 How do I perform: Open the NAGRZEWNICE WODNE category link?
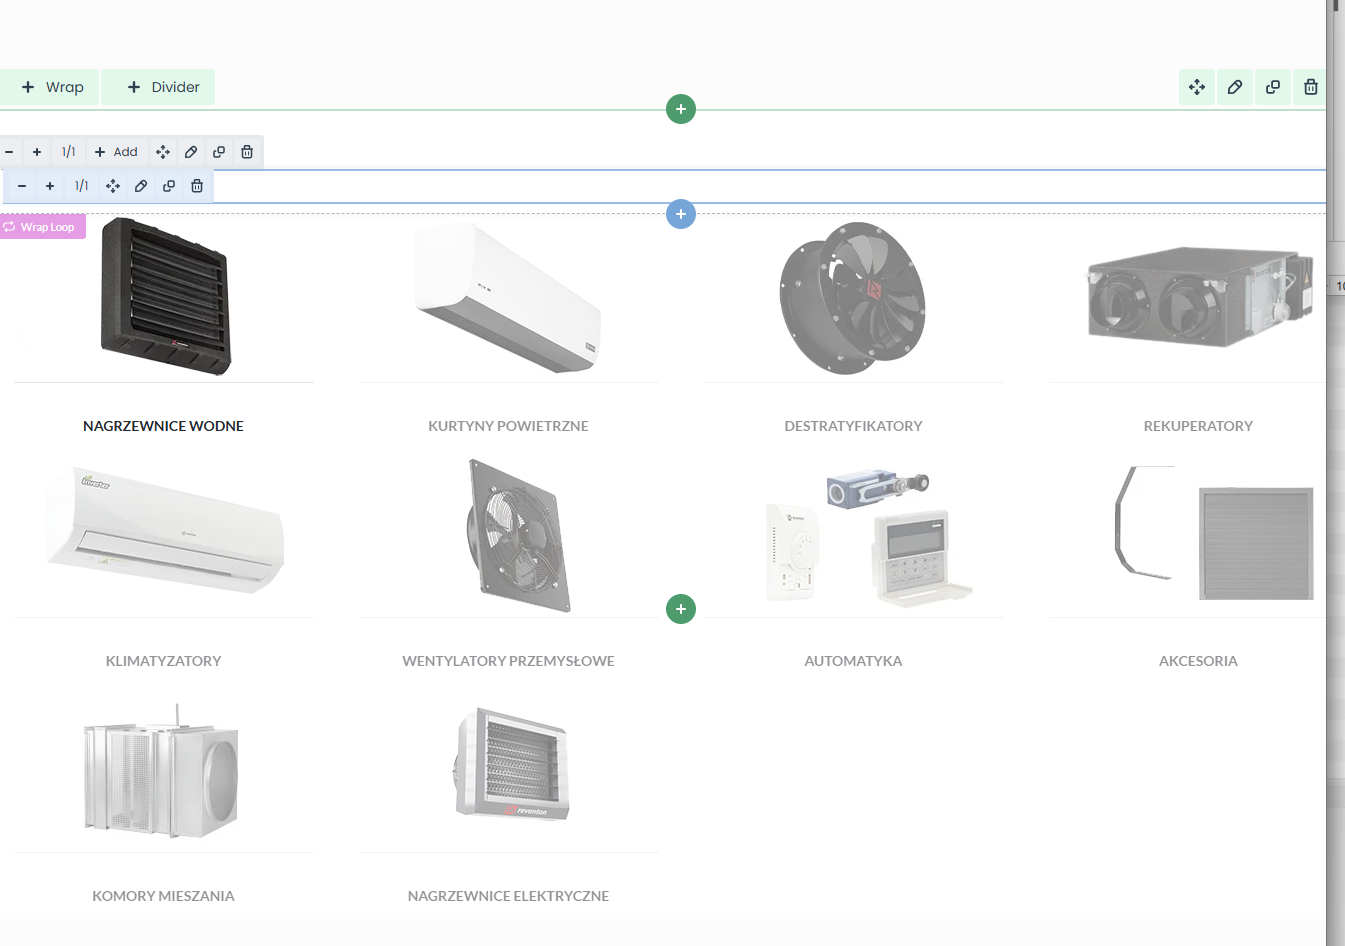pos(163,426)
